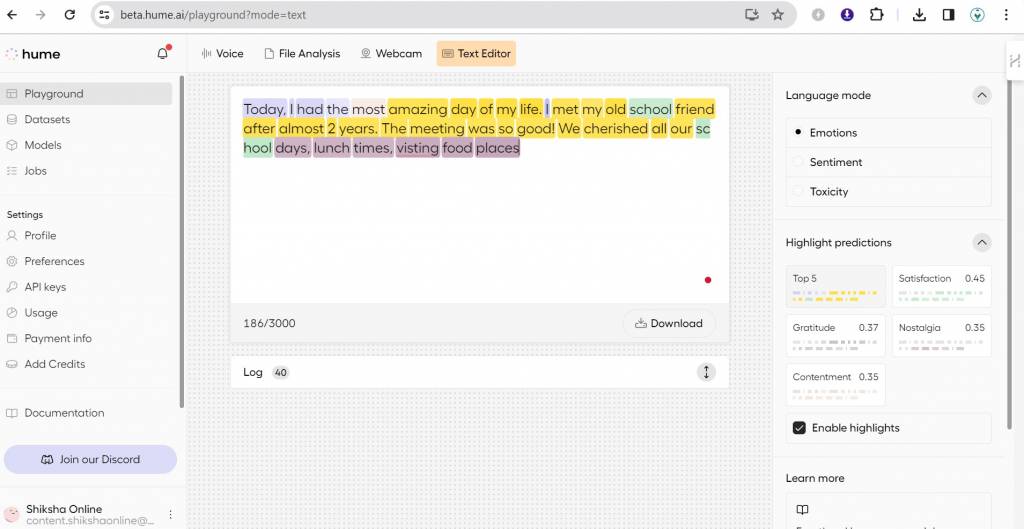Click the three-dot menu beside Shiksha Online
Screen dimensions: 1024x529
(170, 514)
